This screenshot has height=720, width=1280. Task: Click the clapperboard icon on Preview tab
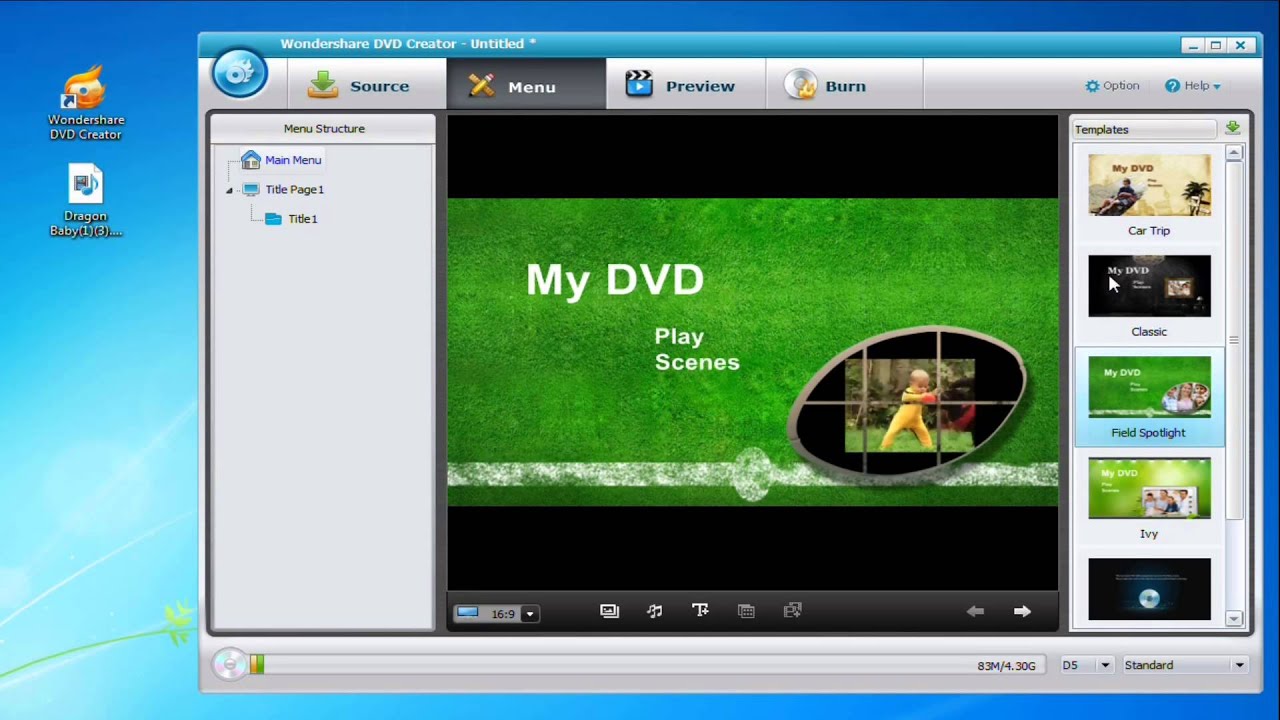coord(639,84)
